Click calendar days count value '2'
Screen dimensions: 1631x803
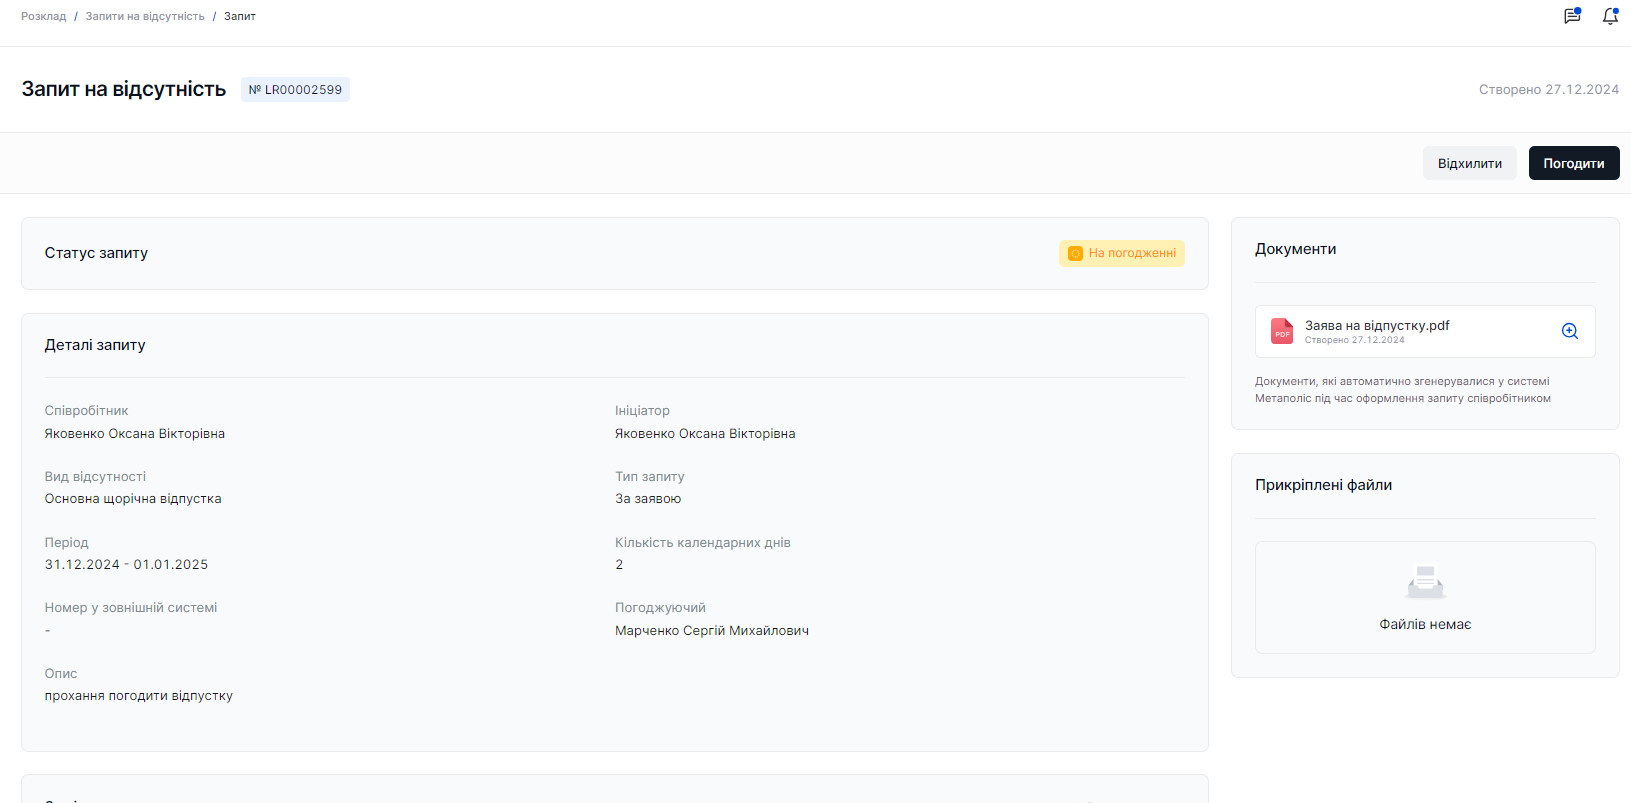pyautogui.click(x=619, y=564)
